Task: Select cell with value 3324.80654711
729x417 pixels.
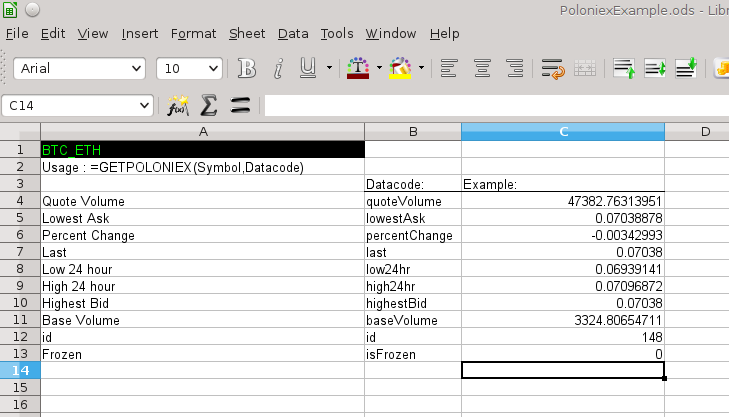Action: [563, 320]
